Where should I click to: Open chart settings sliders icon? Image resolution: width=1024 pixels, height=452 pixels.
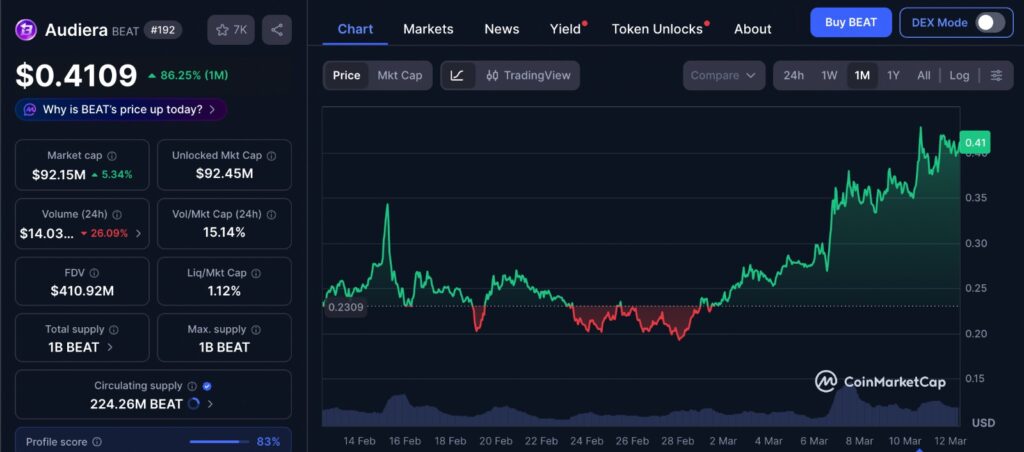click(996, 75)
